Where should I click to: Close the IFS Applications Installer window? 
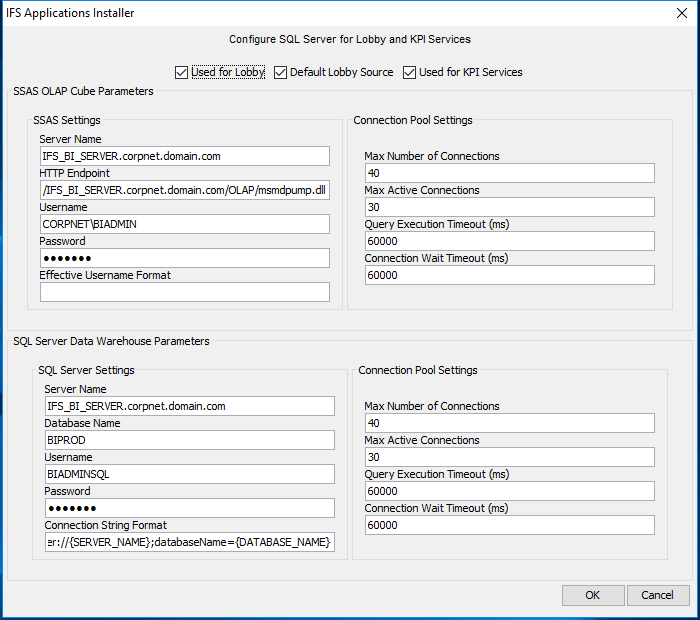(682, 13)
